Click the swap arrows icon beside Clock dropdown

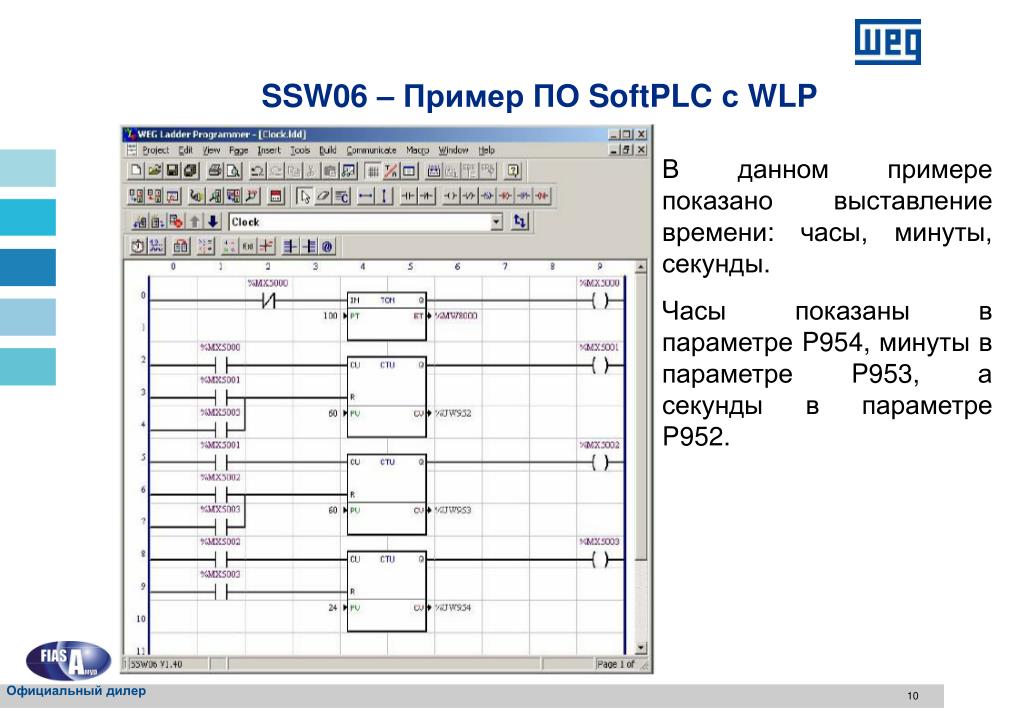[x=519, y=221]
